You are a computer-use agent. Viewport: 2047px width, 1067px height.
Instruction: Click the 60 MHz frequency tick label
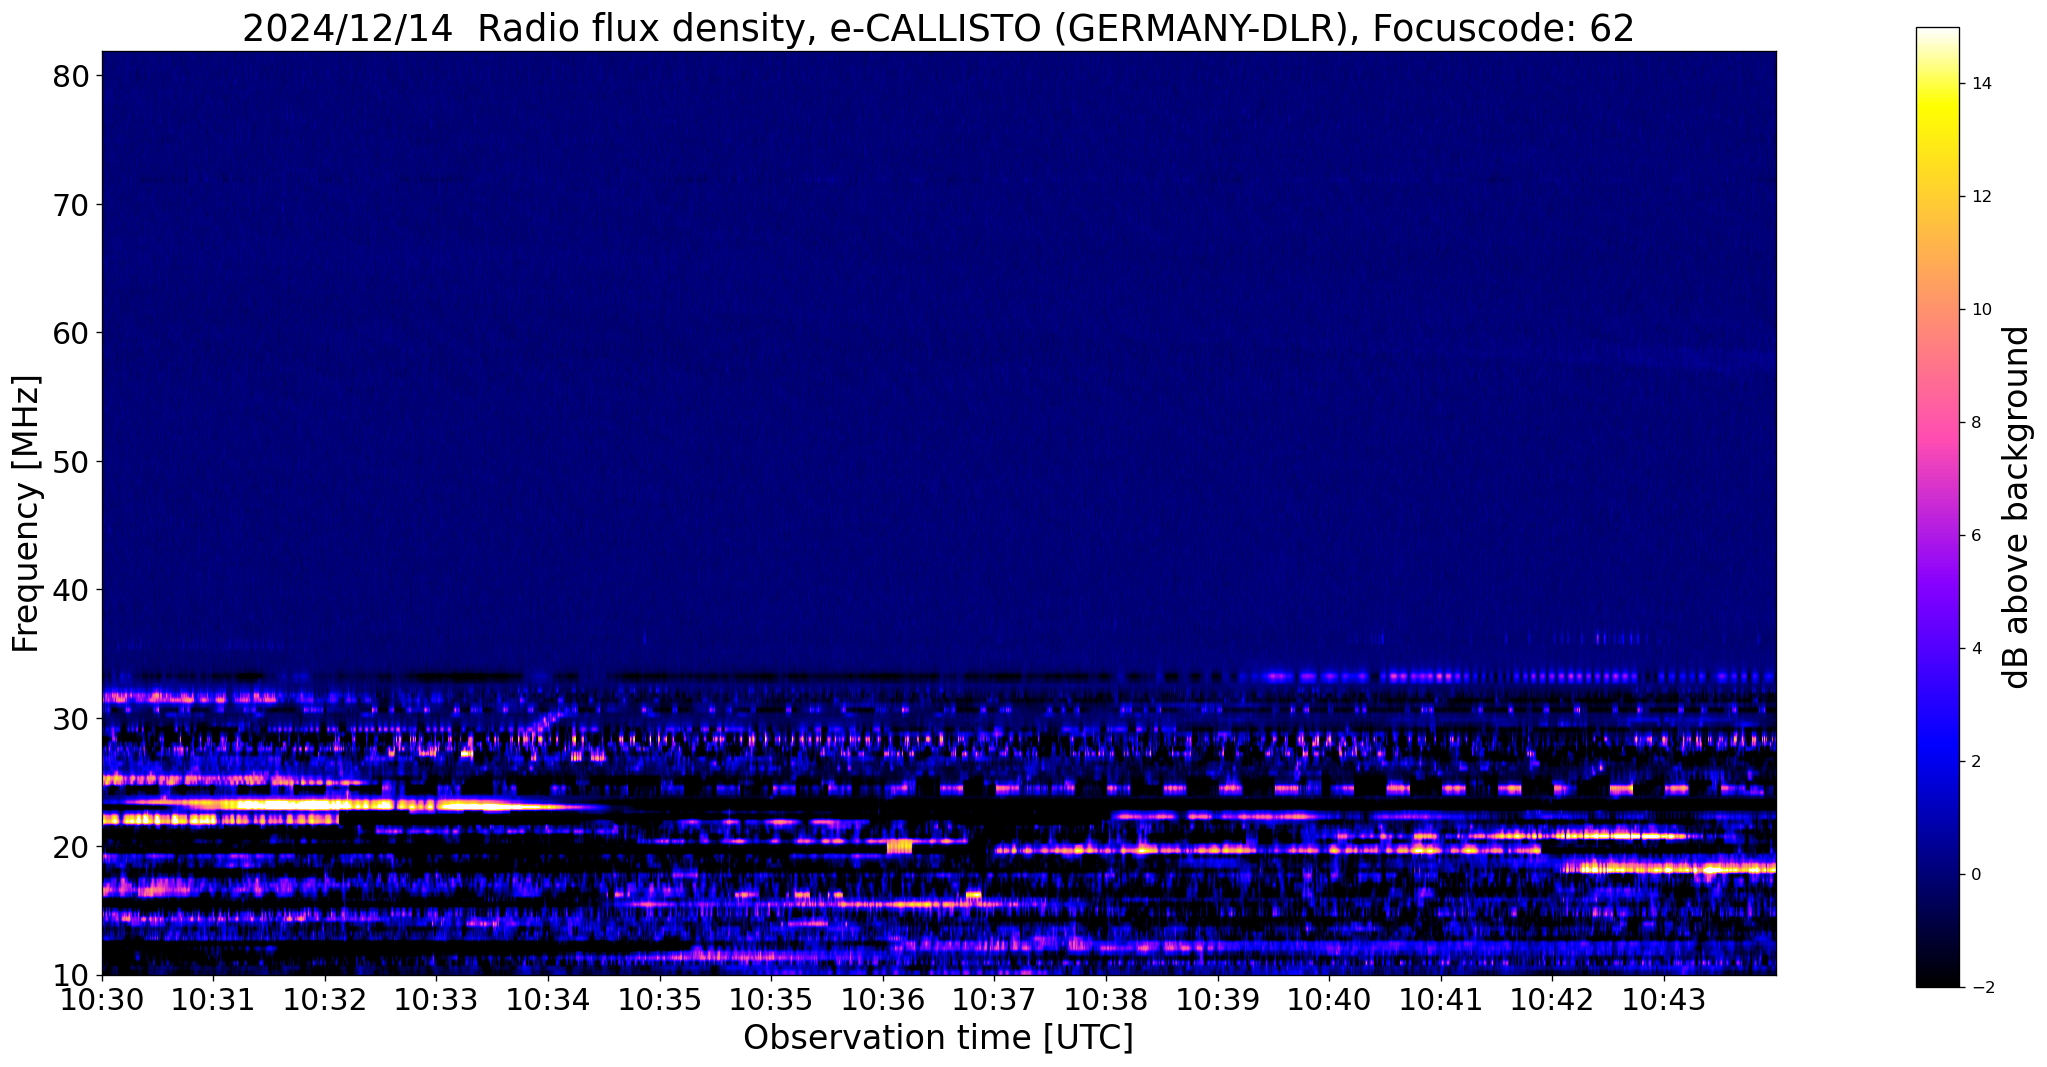(x=72, y=333)
